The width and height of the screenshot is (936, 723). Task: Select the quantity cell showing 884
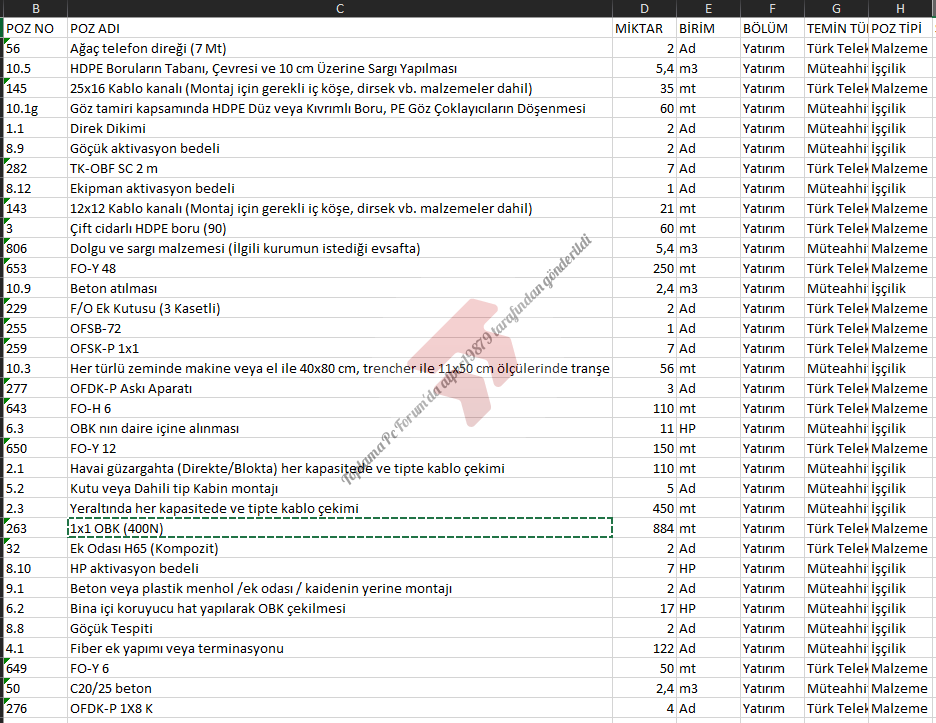pyautogui.click(x=644, y=528)
